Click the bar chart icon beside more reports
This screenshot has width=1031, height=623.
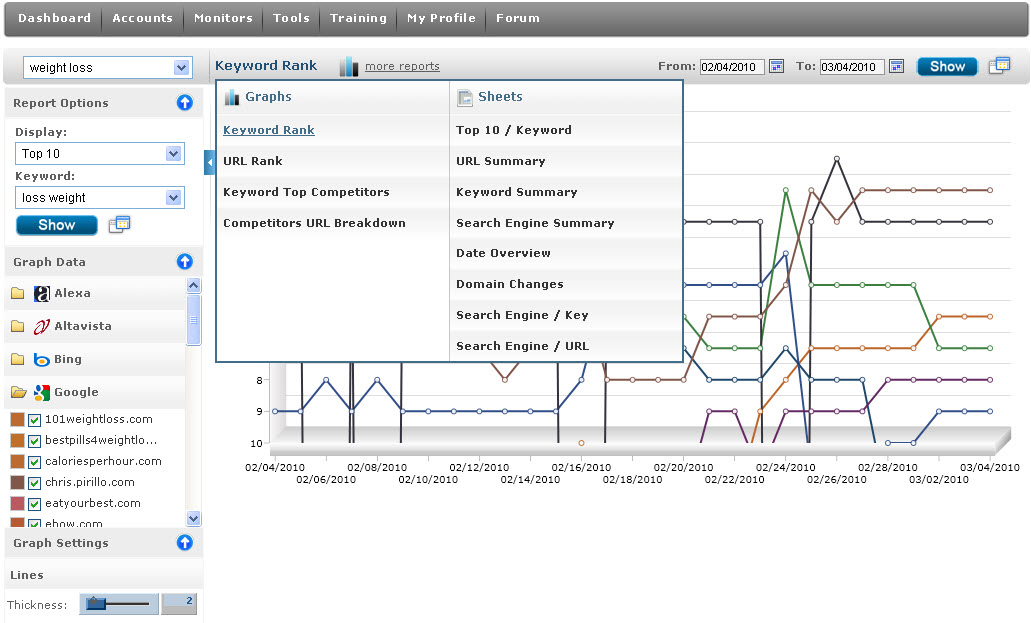pyautogui.click(x=348, y=66)
